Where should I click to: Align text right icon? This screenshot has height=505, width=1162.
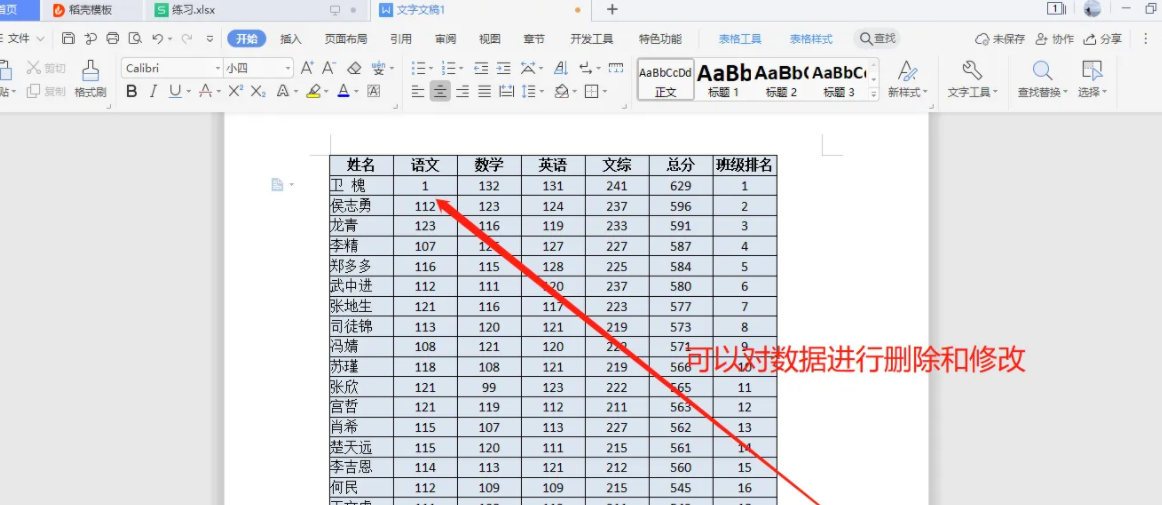click(462, 91)
